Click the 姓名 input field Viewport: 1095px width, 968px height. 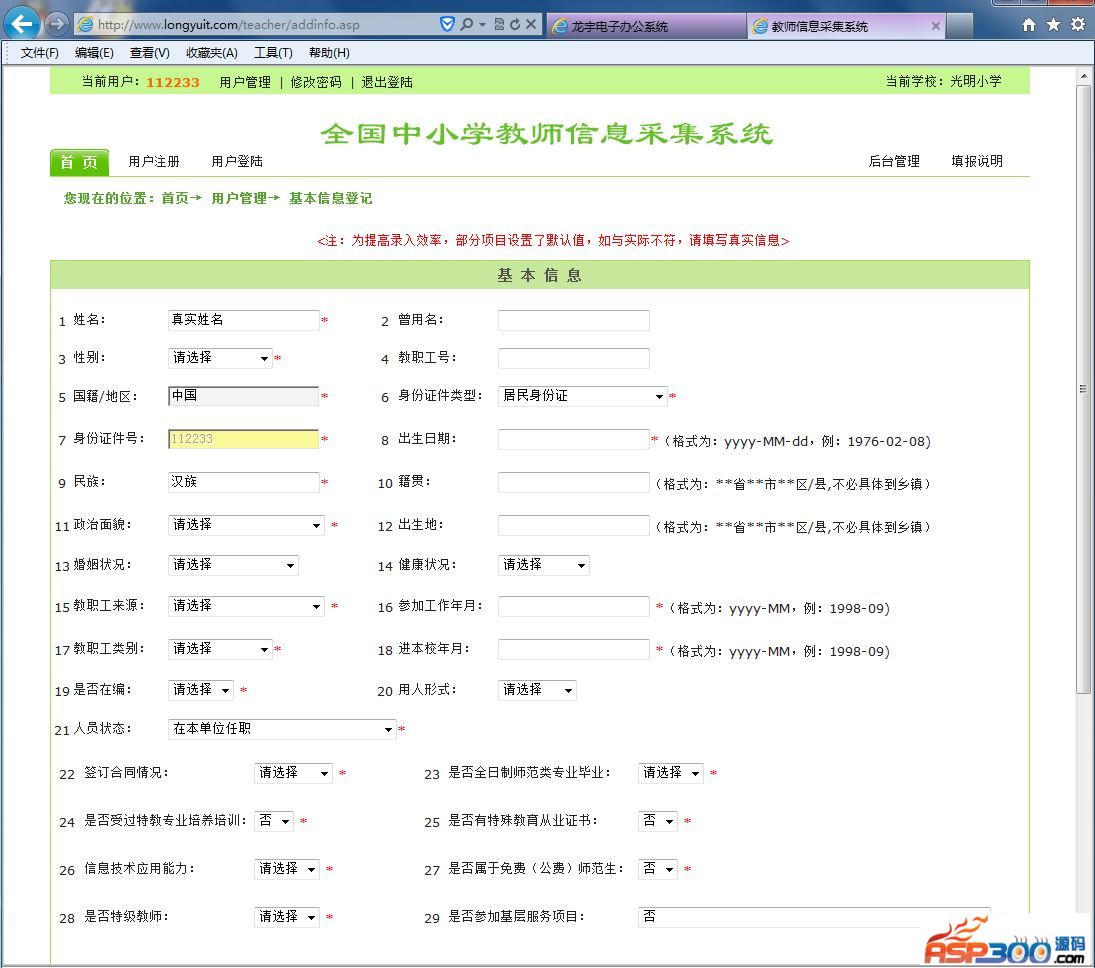tap(244, 320)
